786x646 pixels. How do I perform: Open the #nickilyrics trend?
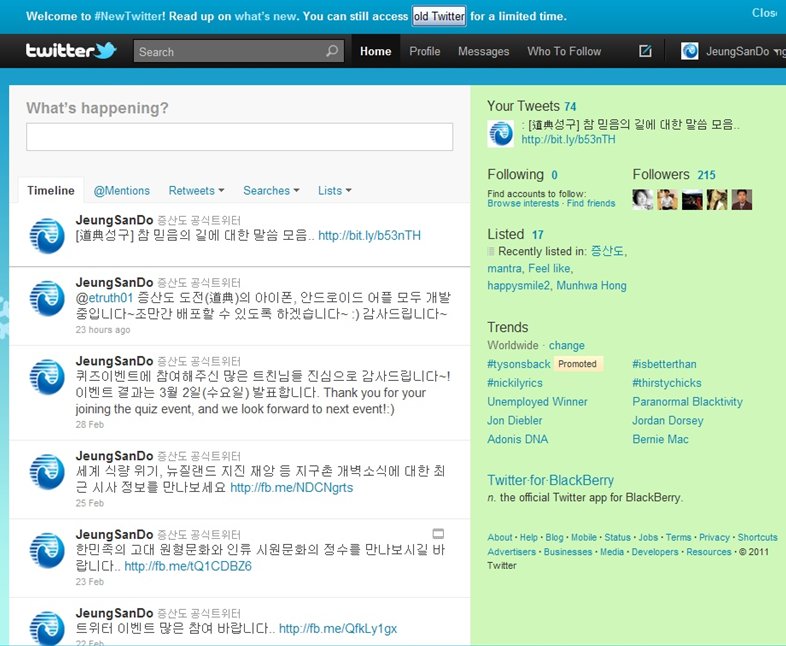pos(515,383)
